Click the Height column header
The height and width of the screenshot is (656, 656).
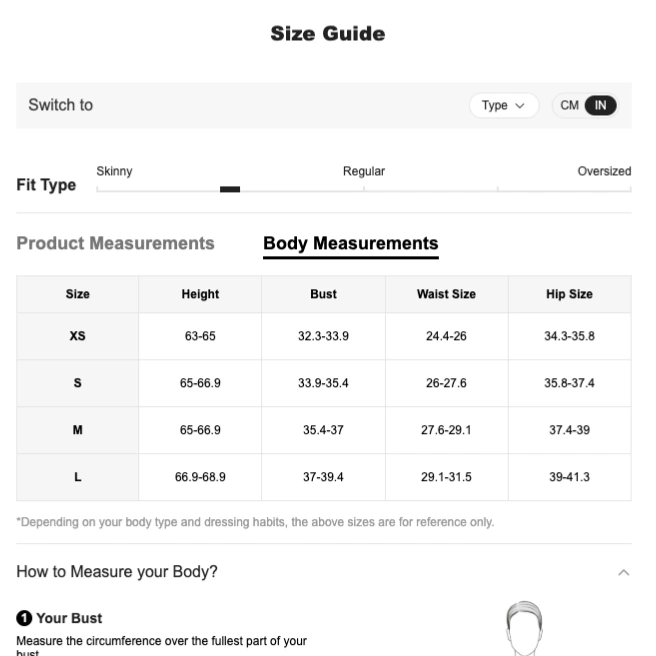(x=200, y=294)
